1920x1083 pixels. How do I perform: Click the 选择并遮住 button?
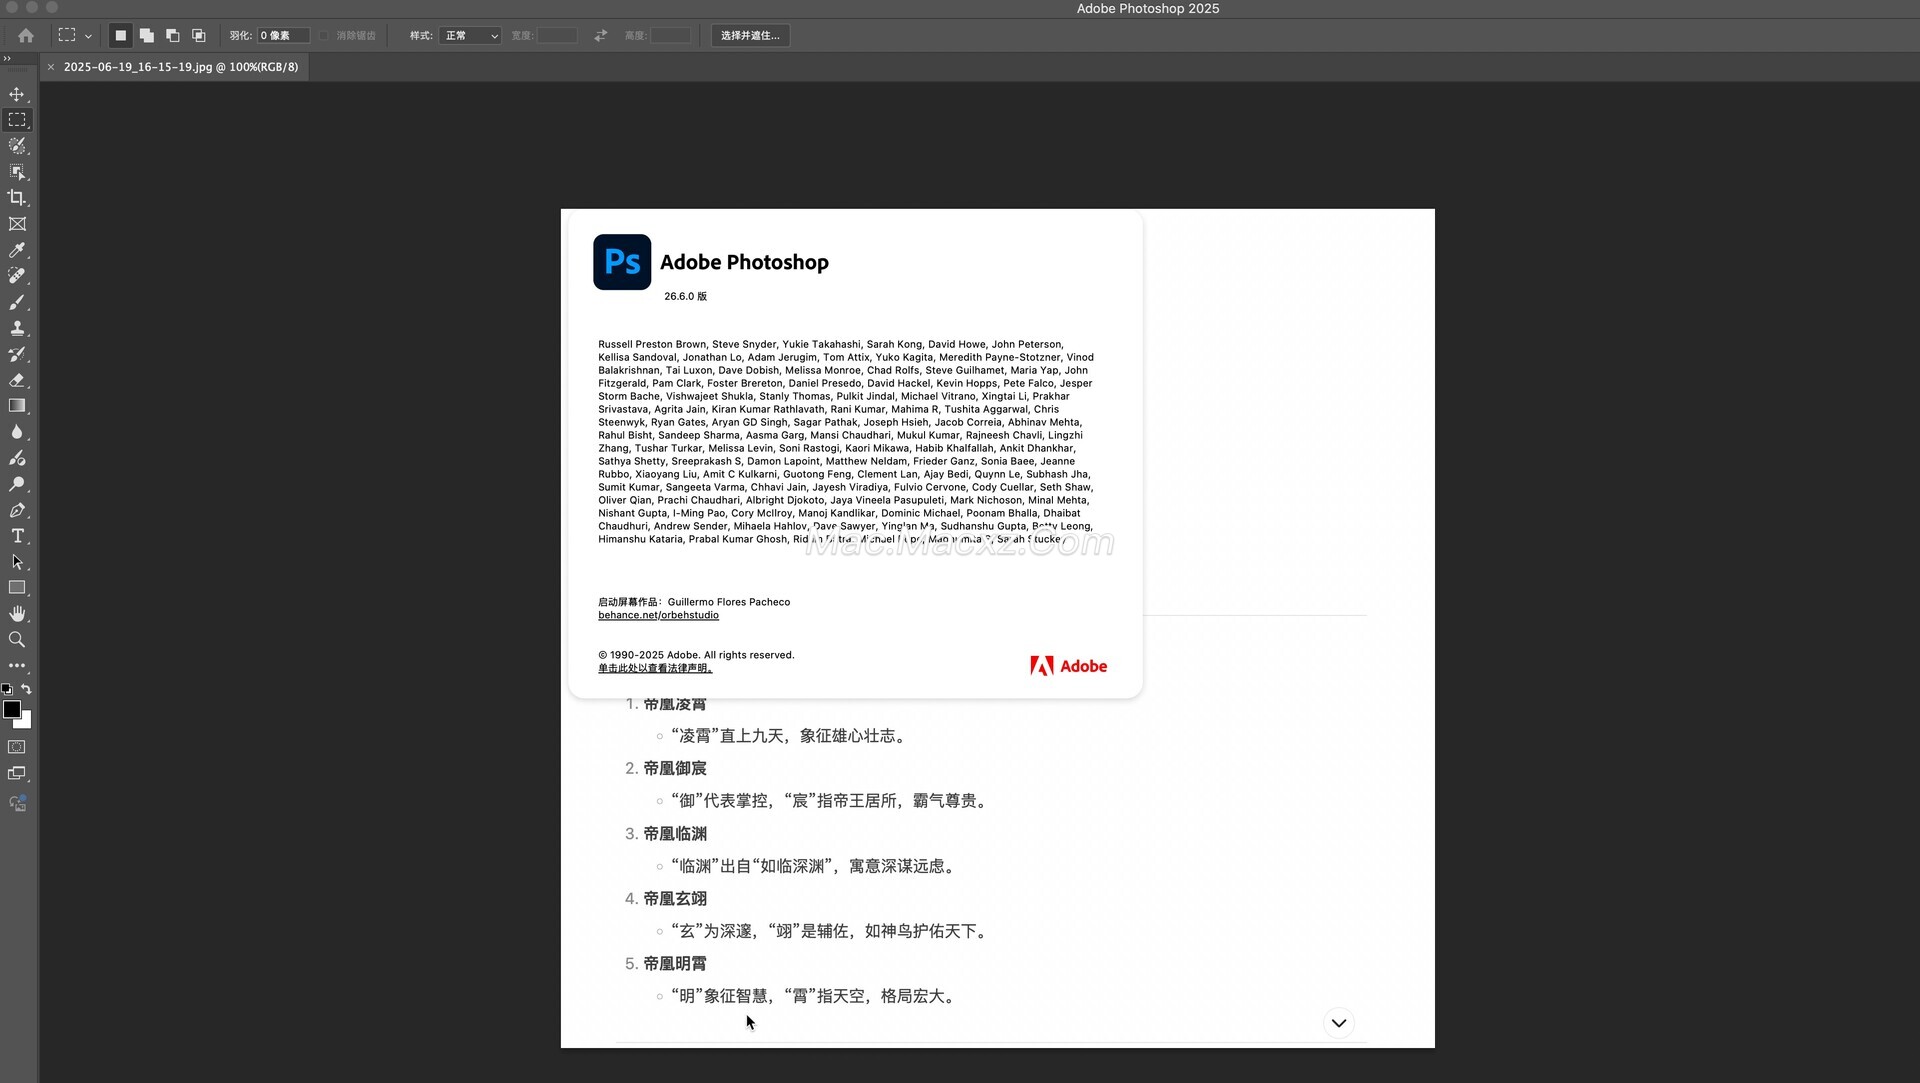coord(750,36)
